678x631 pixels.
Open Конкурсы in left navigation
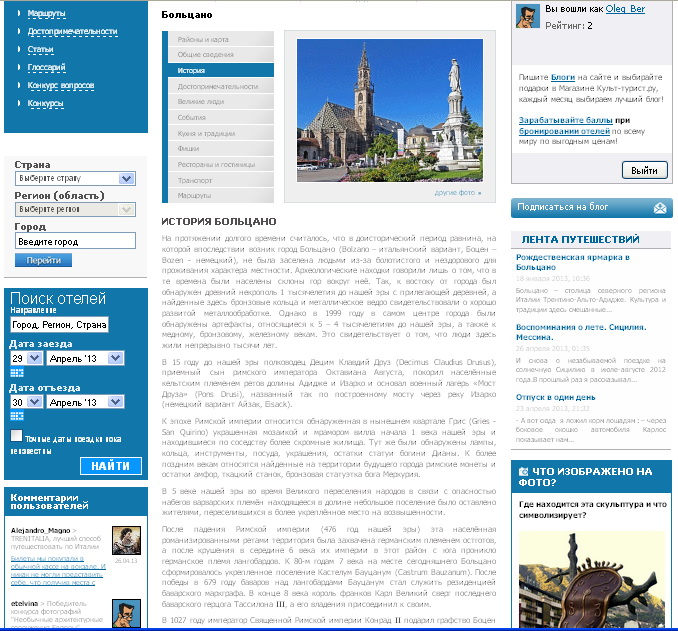coord(45,103)
